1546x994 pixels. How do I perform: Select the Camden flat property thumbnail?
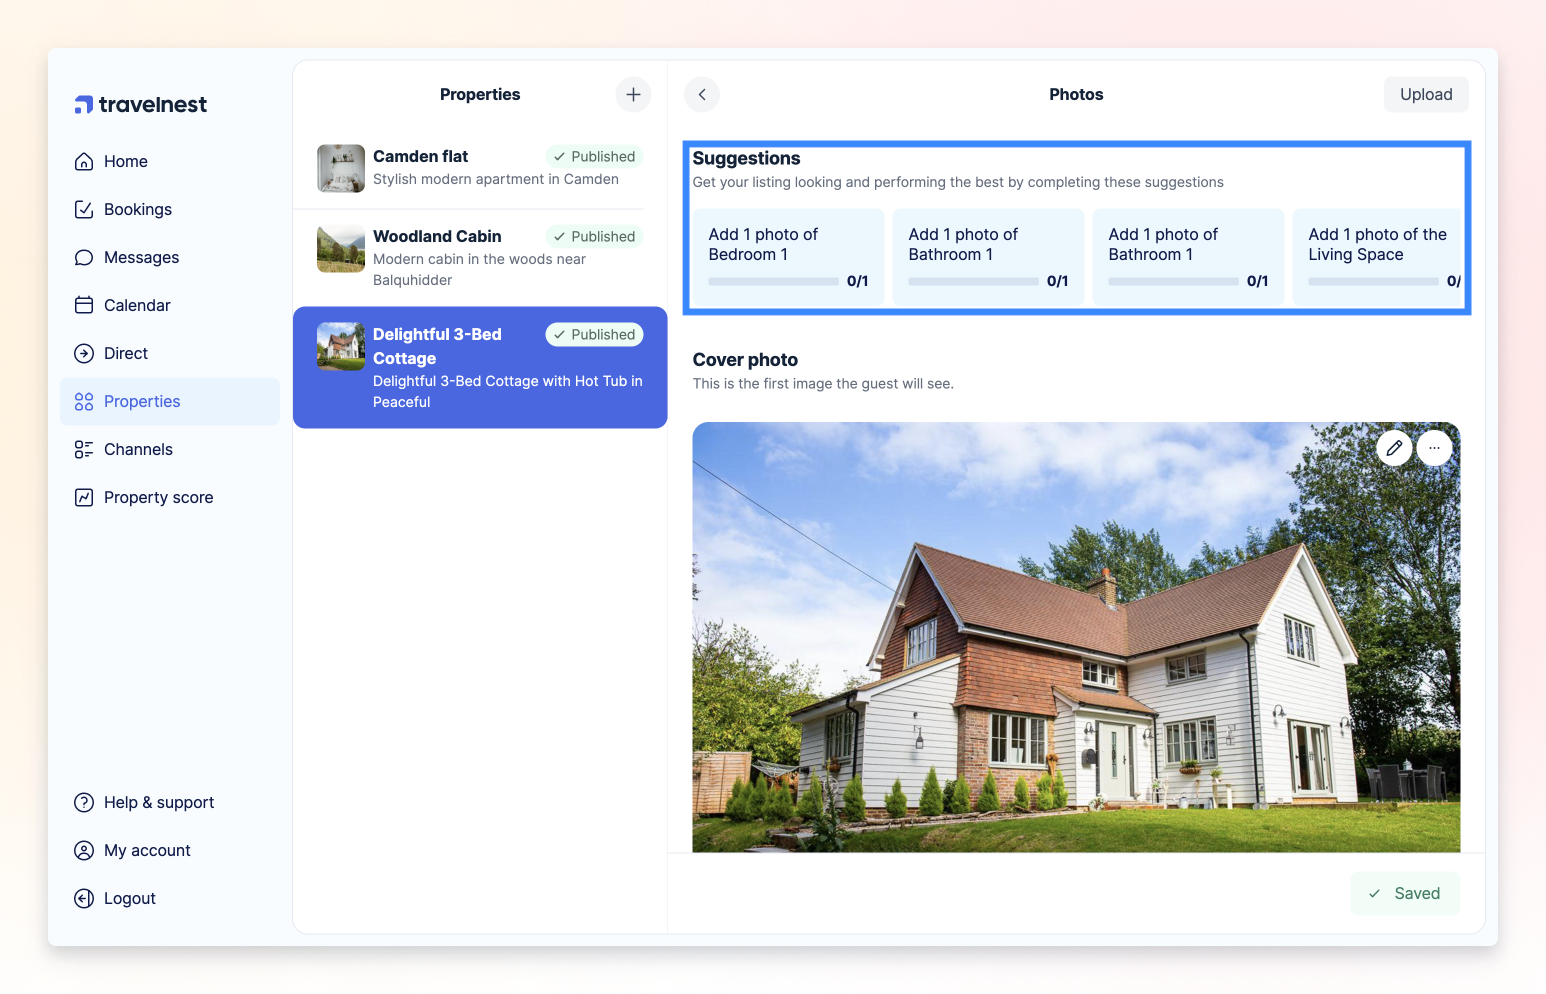(340, 168)
